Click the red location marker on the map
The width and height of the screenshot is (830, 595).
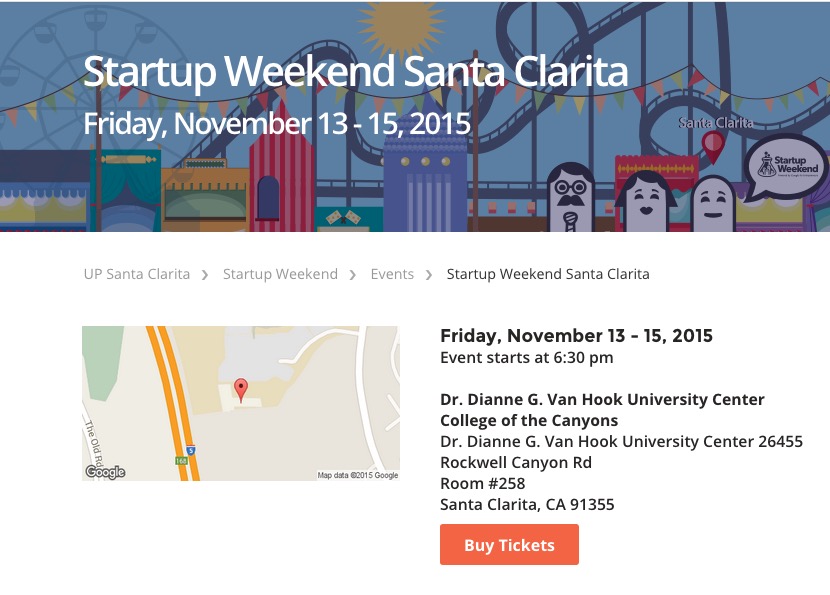click(x=240, y=389)
